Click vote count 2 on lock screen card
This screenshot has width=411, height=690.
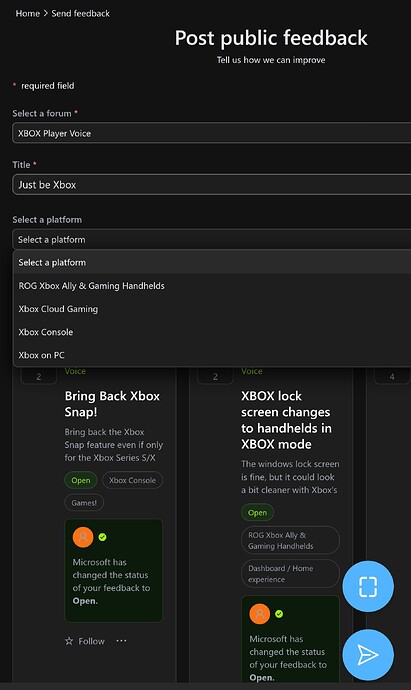(215, 377)
